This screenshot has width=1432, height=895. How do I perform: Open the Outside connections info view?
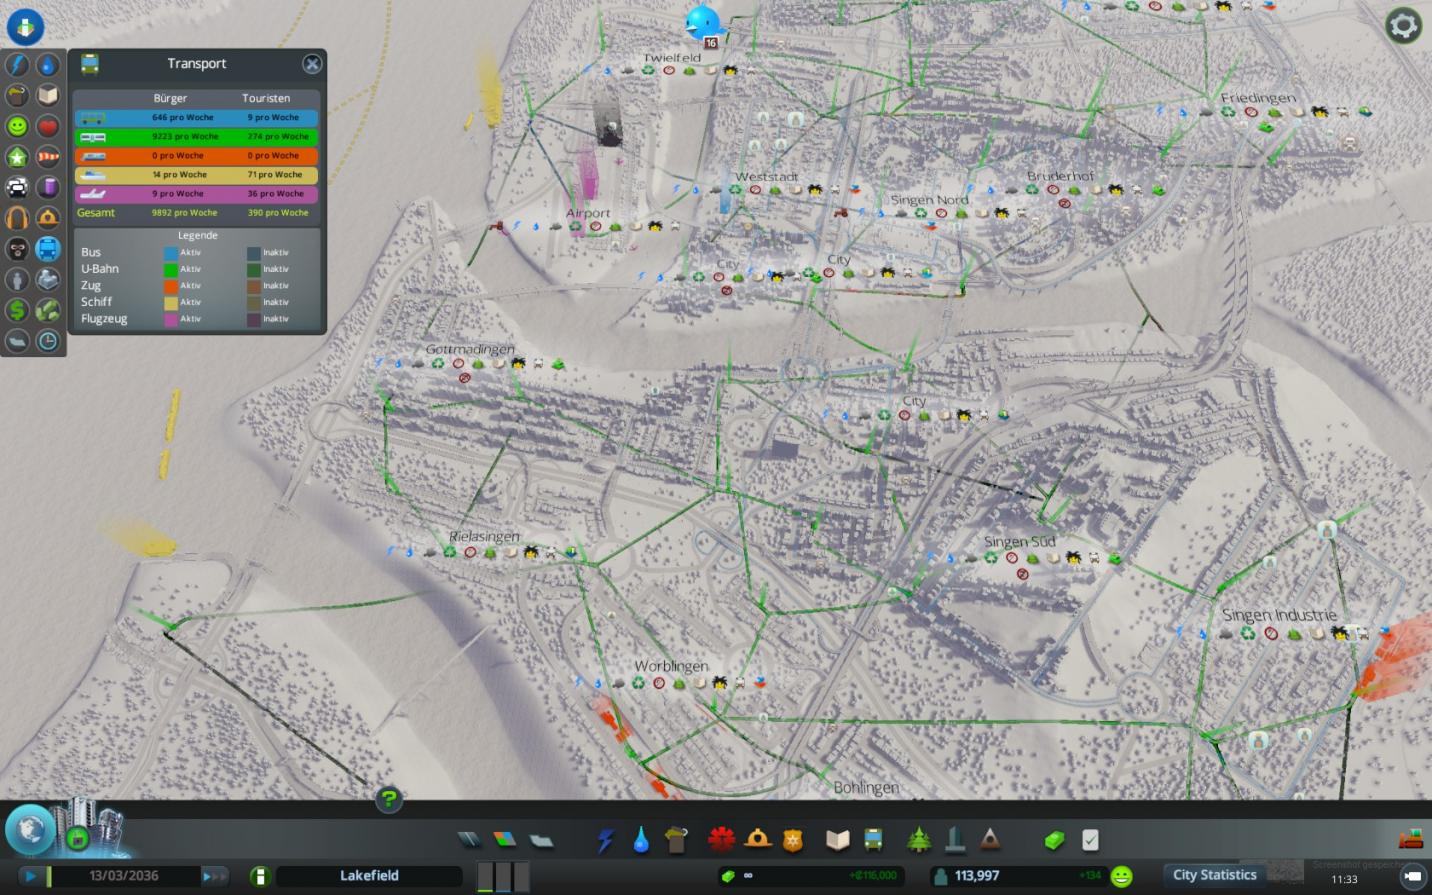tap(48, 279)
